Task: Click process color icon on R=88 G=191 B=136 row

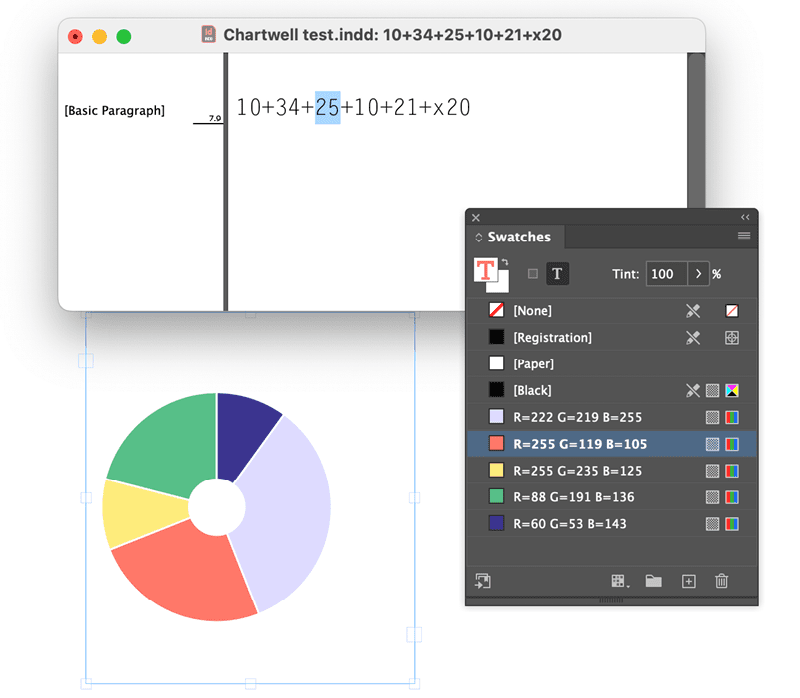Action: (712, 497)
